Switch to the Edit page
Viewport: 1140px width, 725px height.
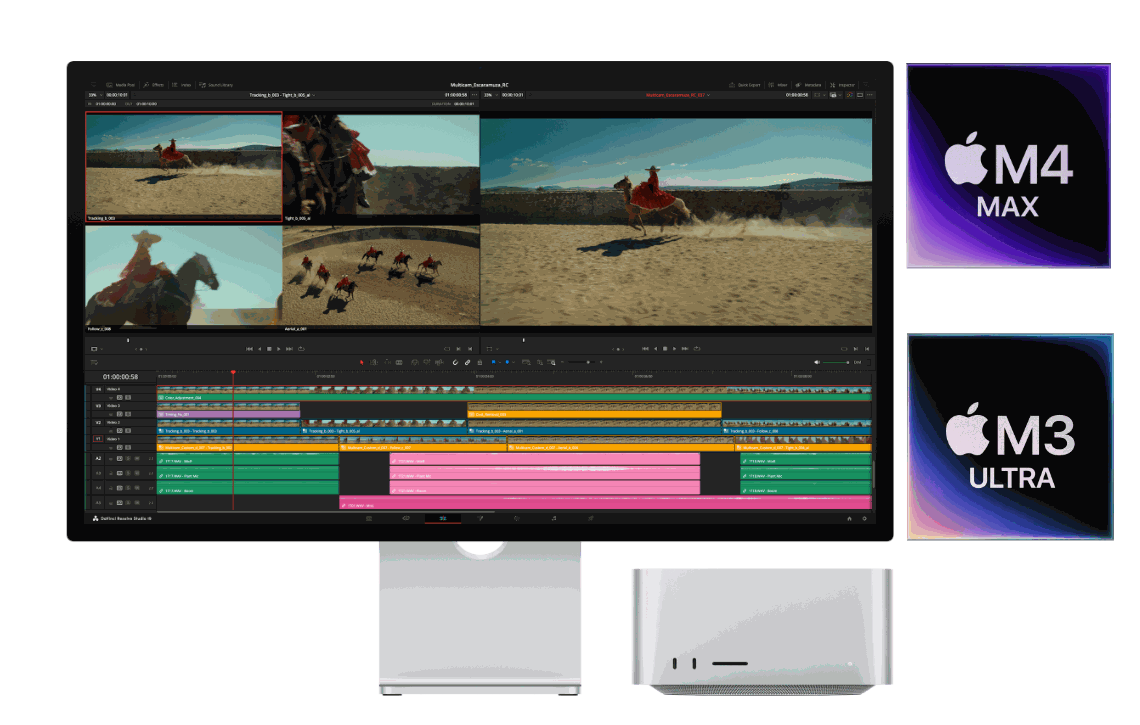(x=442, y=518)
